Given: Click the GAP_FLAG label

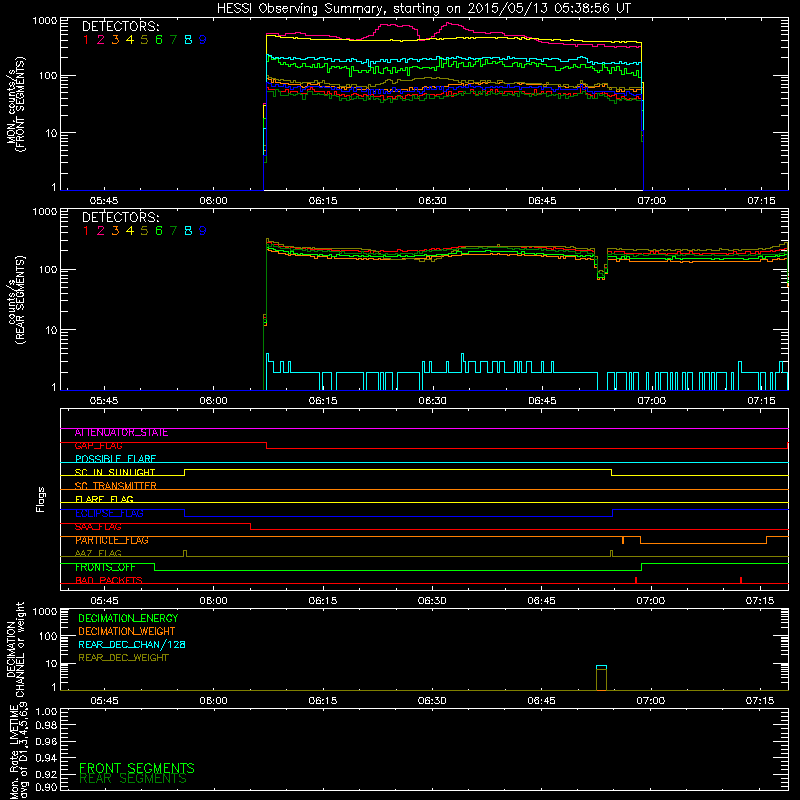Looking at the screenshot, I should coord(98,446).
